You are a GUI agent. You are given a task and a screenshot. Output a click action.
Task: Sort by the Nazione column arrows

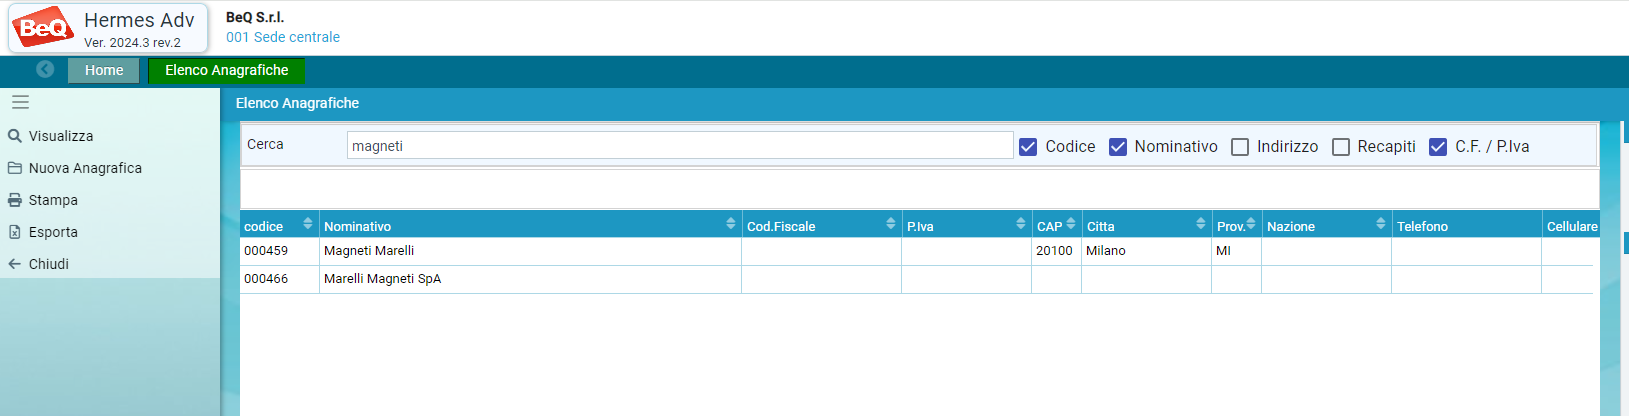coord(1381,224)
